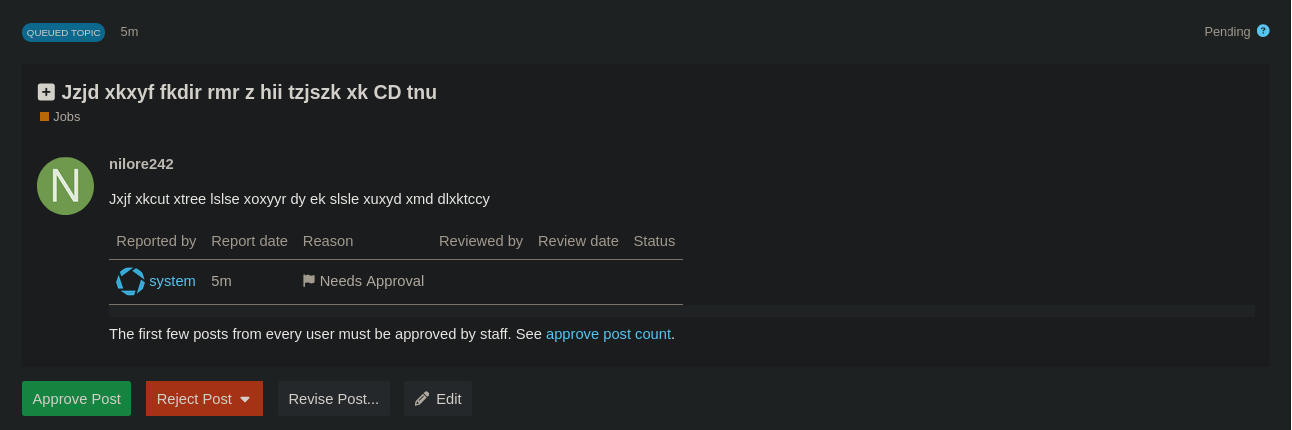Click the Pending status label
1292x430 pixels.
coord(1227,32)
